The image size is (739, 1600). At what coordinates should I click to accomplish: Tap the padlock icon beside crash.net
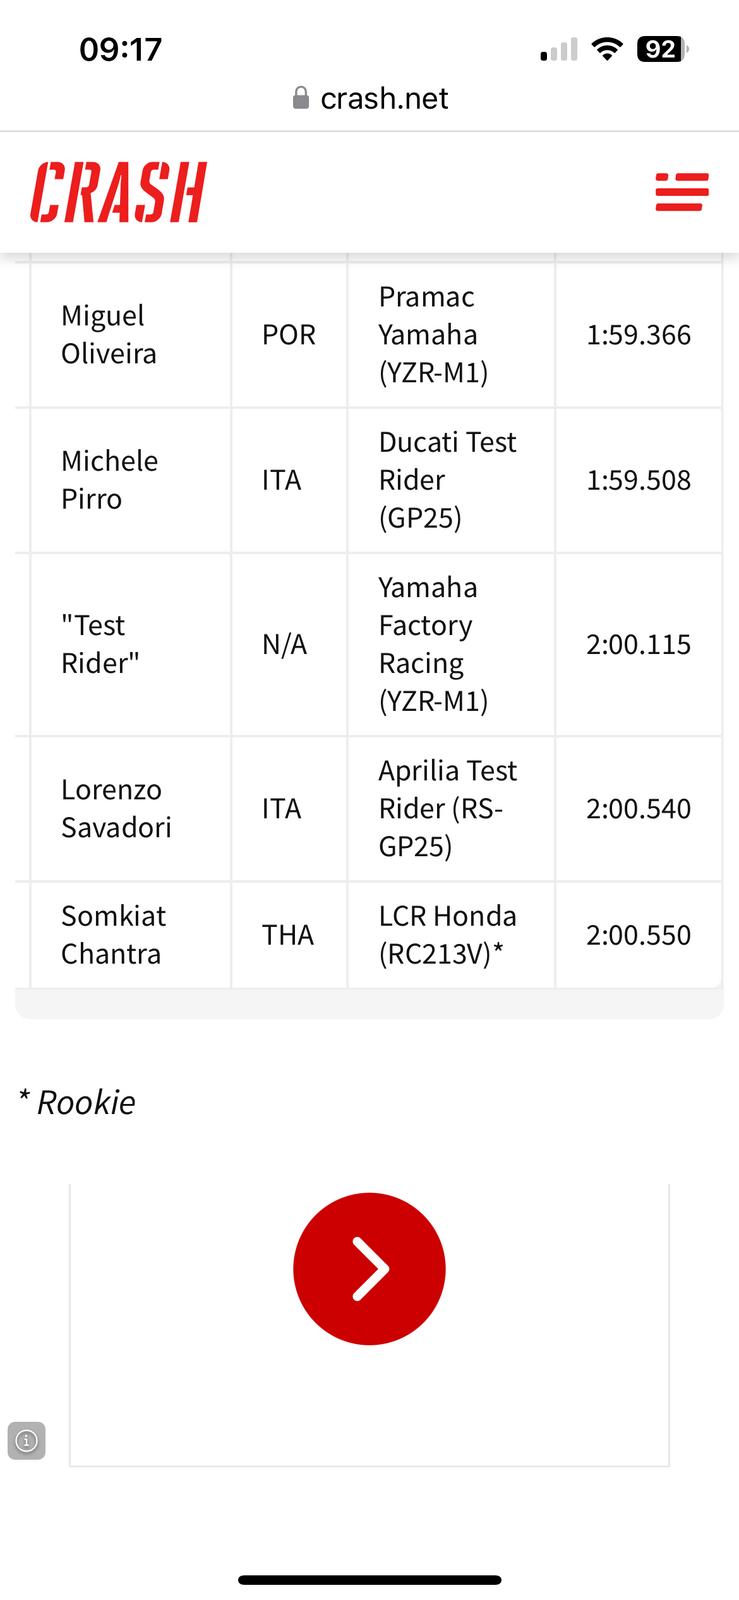tap(300, 97)
